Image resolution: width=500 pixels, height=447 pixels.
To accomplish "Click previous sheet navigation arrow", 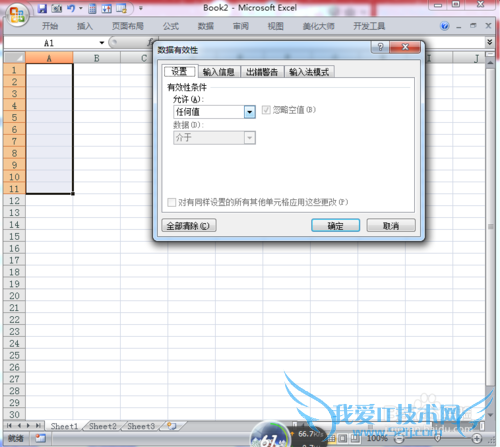I will (x=19, y=426).
